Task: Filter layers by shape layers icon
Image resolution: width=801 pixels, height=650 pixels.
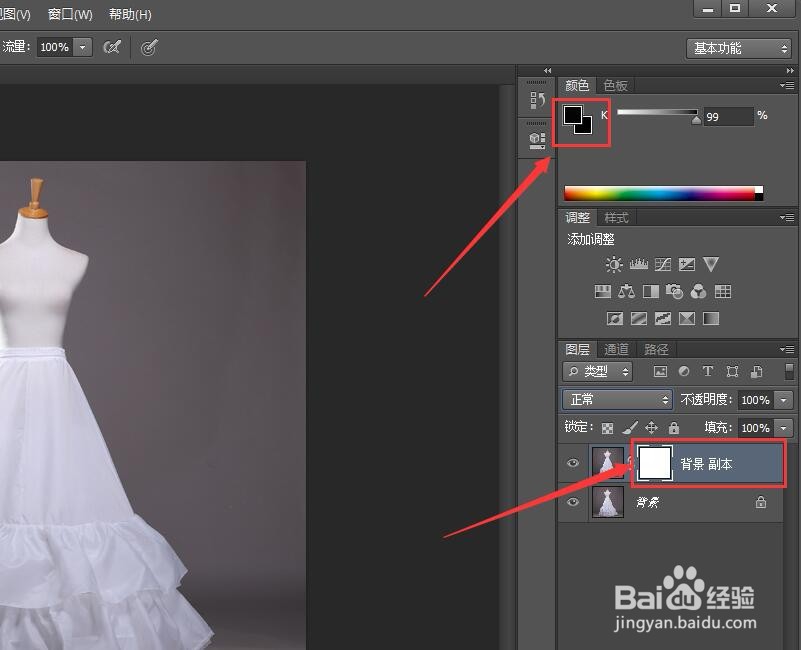Action: [x=732, y=372]
